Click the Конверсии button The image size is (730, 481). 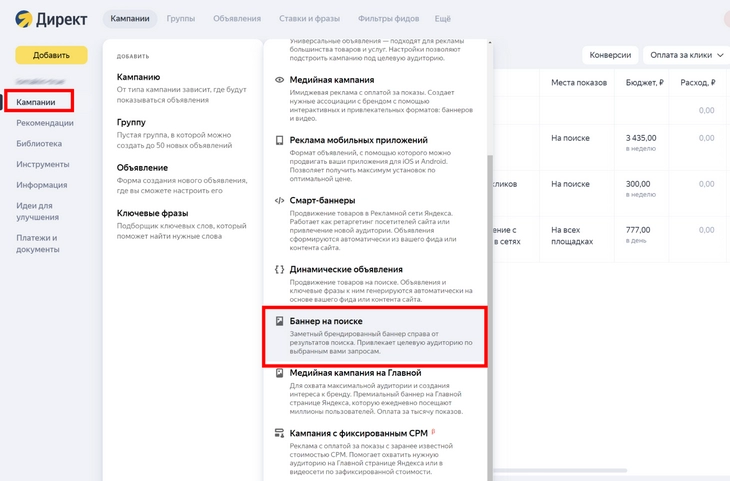[610, 55]
